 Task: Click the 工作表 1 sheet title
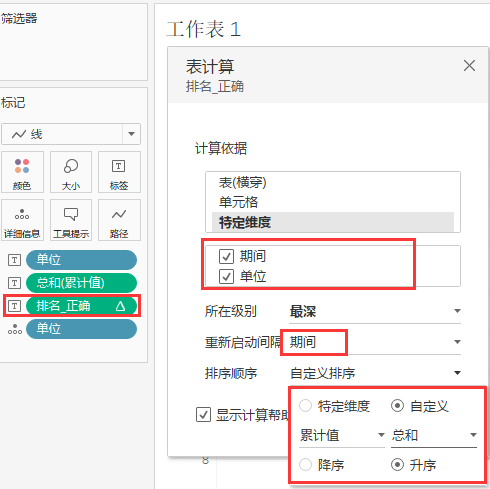pos(203,29)
